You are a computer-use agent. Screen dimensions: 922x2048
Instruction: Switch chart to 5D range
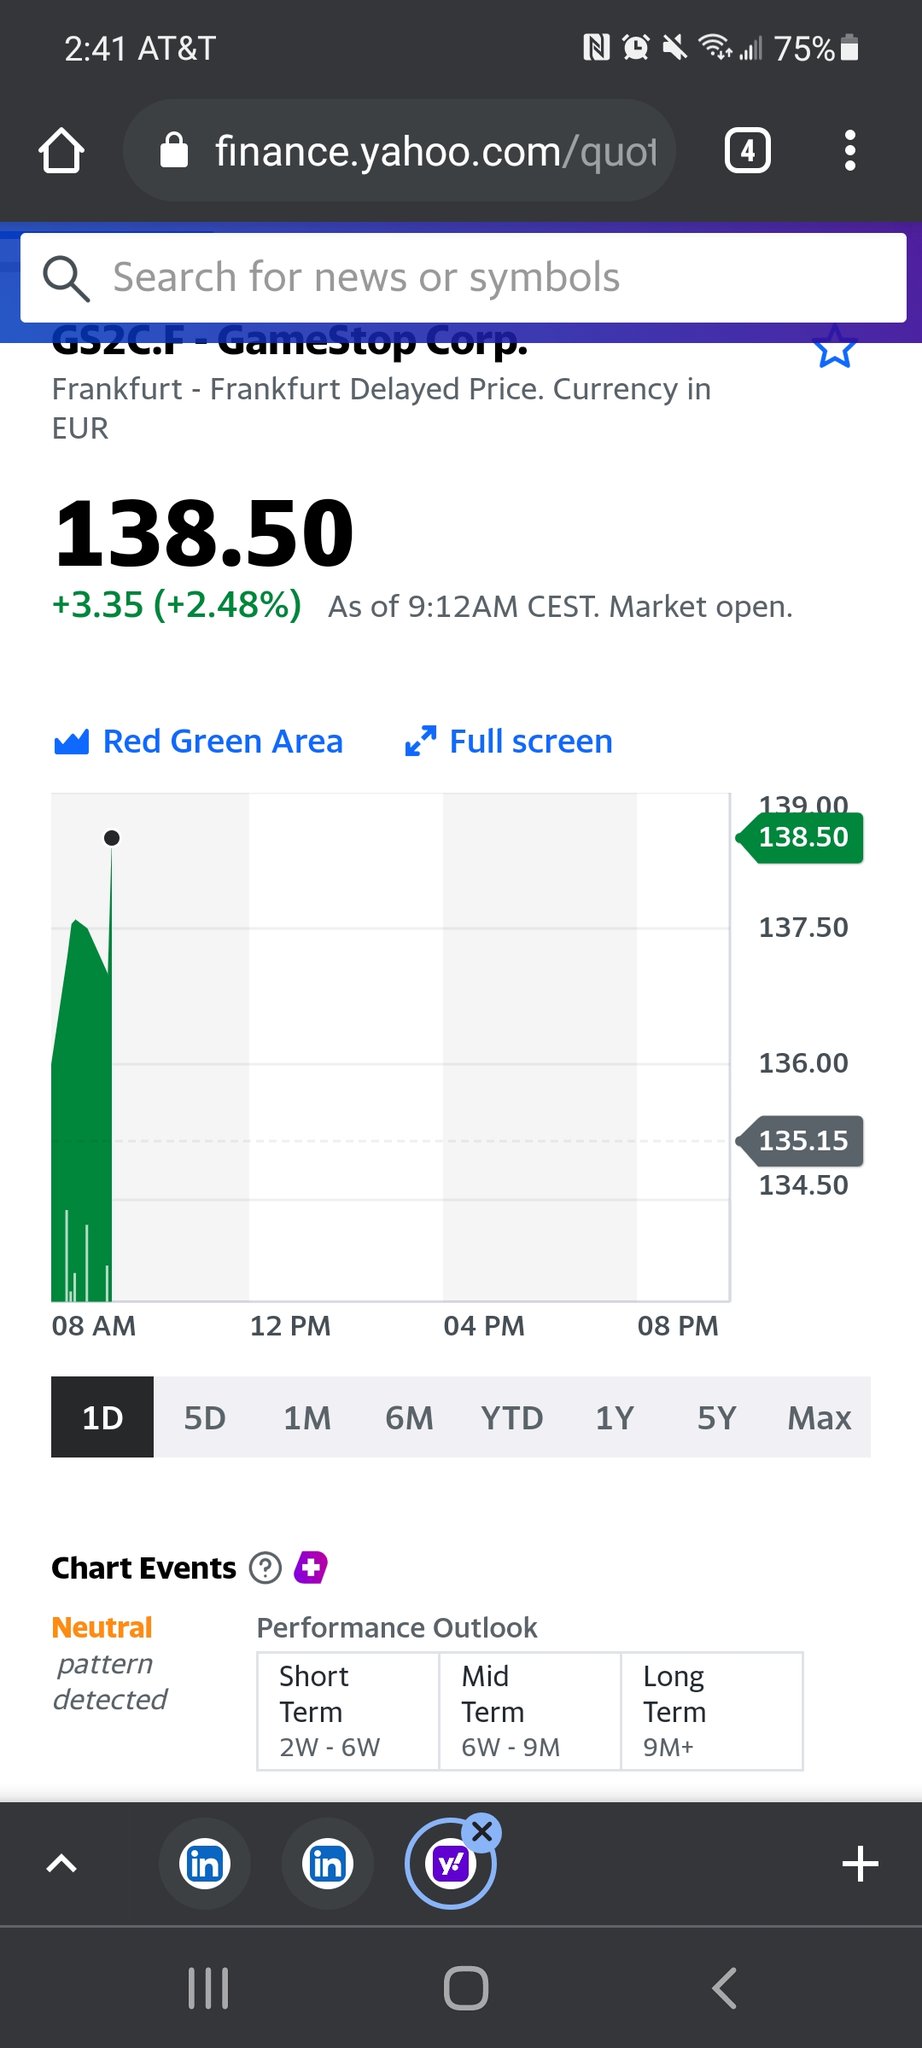click(204, 1417)
